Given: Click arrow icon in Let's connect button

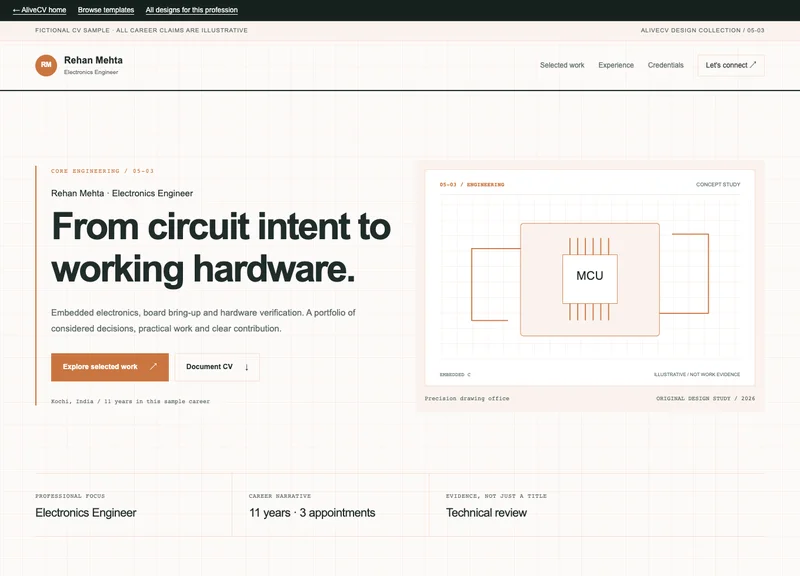Looking at the screenshot, I should click(753, 65).
